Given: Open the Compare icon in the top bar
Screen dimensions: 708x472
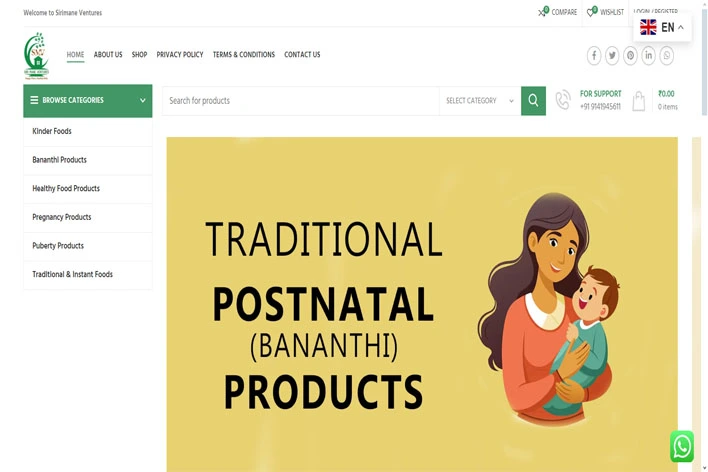Looking at the screenshot, I should [x=542, y=12].
